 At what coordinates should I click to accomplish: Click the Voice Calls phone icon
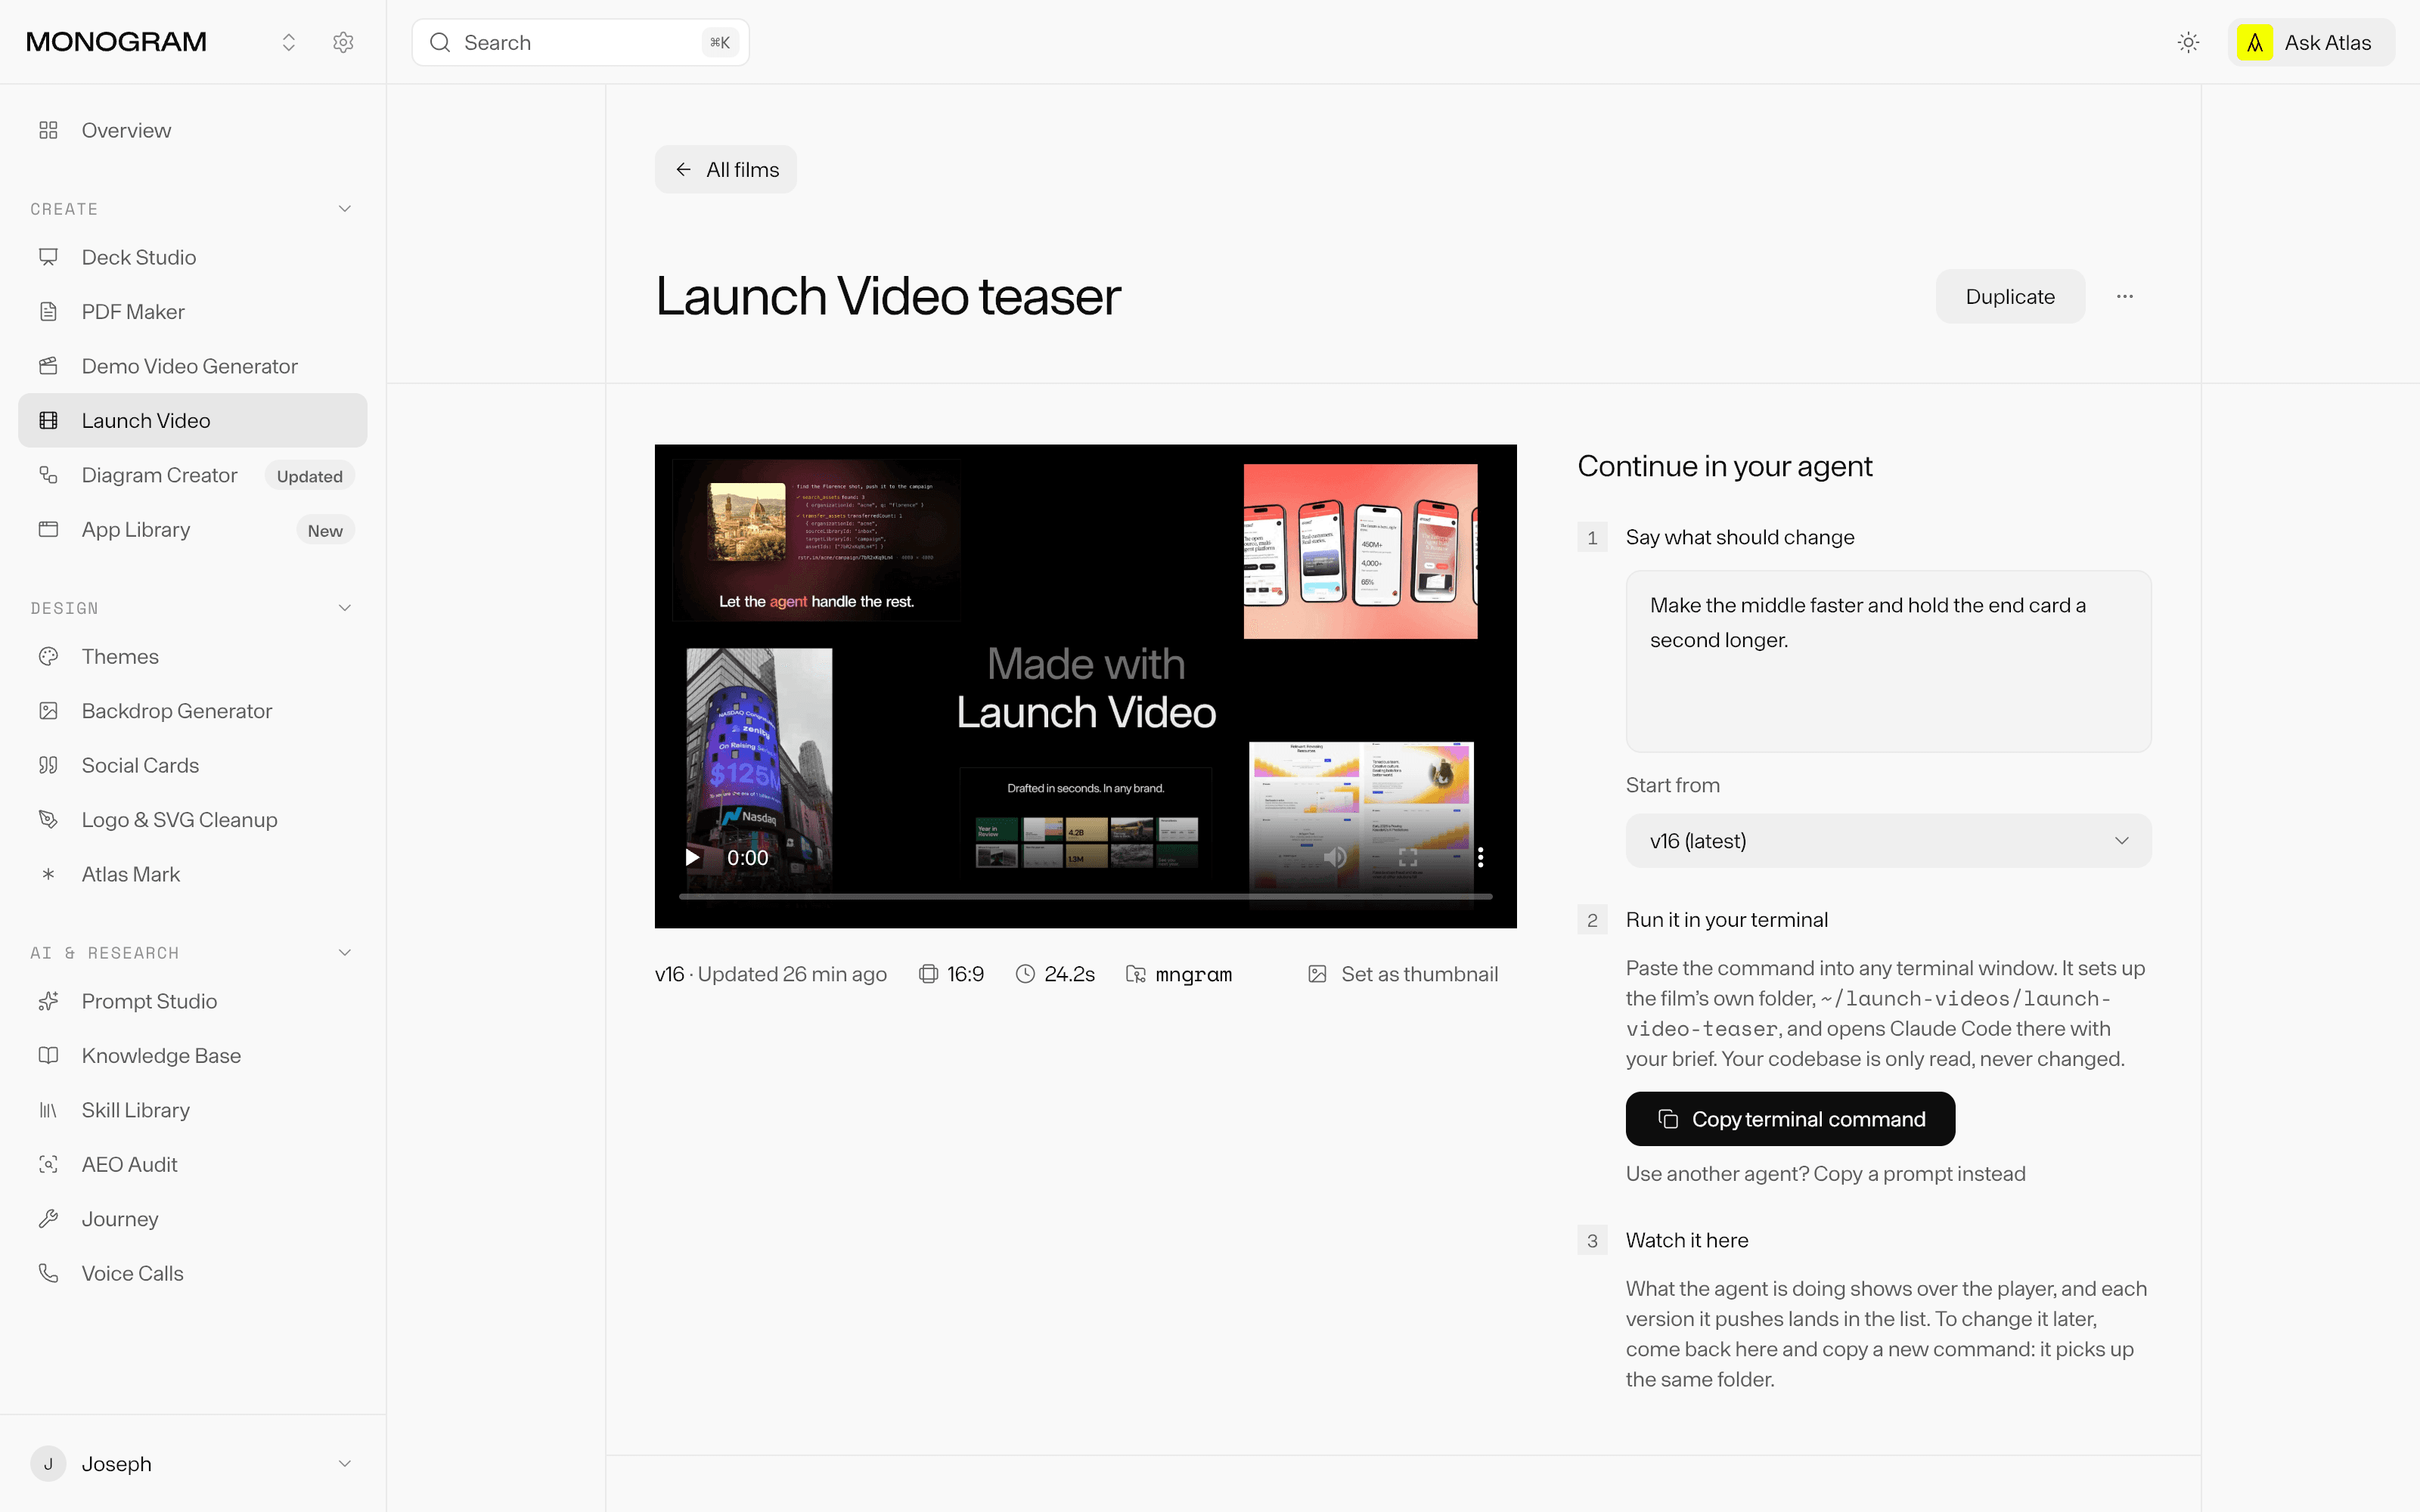(48, 1273)
